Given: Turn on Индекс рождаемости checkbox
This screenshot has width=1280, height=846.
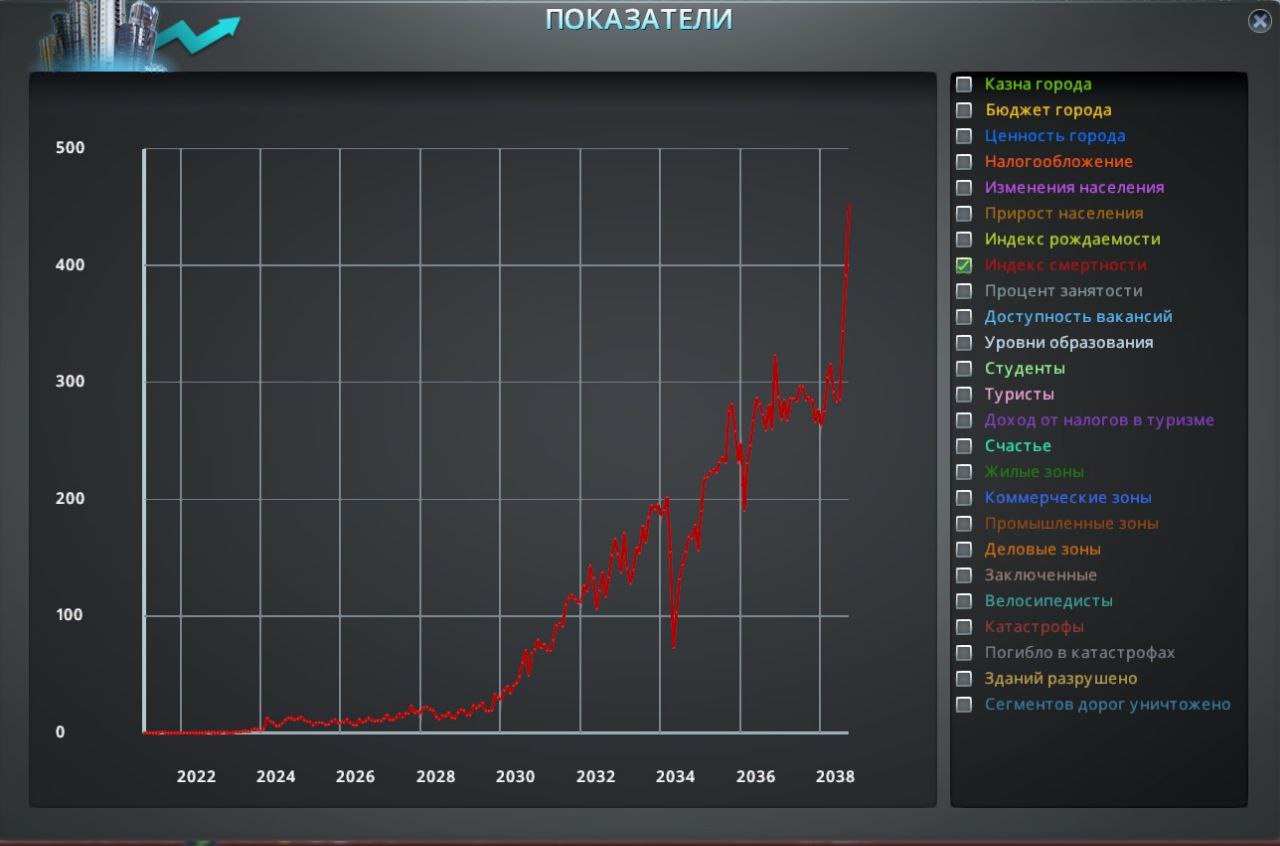Looking at the screenshot, I should [964, 239].
